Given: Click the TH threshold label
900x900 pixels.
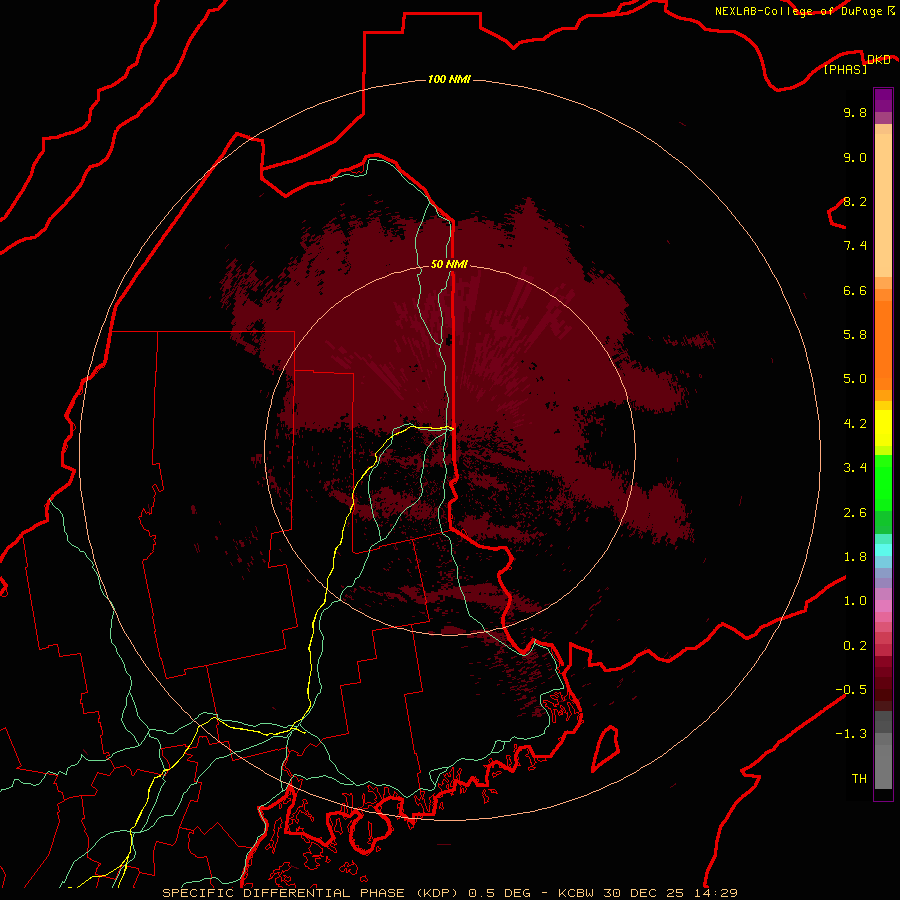Looking at the screenshot, I should point(859,779).
